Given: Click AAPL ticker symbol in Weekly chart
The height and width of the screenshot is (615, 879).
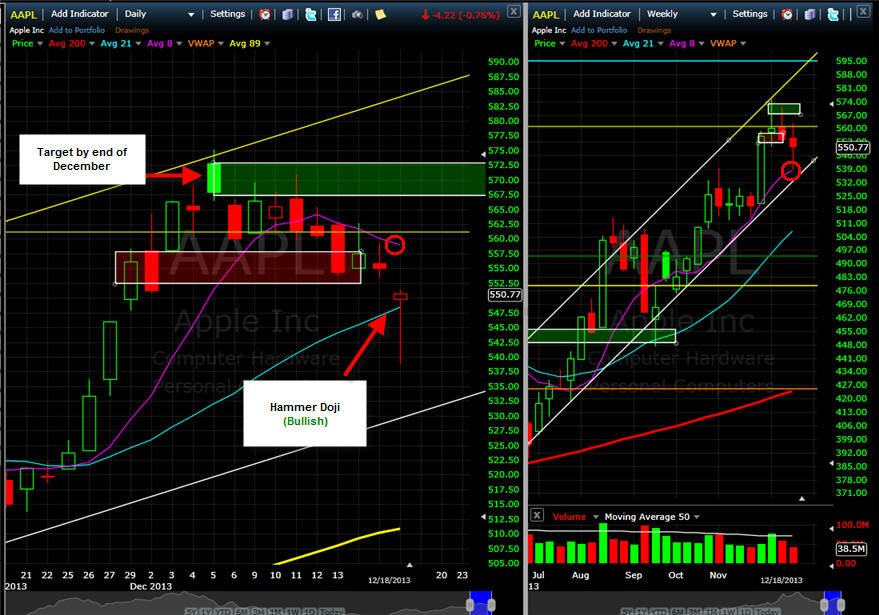Looking at the screenshot, I should [x=545, y=15].
